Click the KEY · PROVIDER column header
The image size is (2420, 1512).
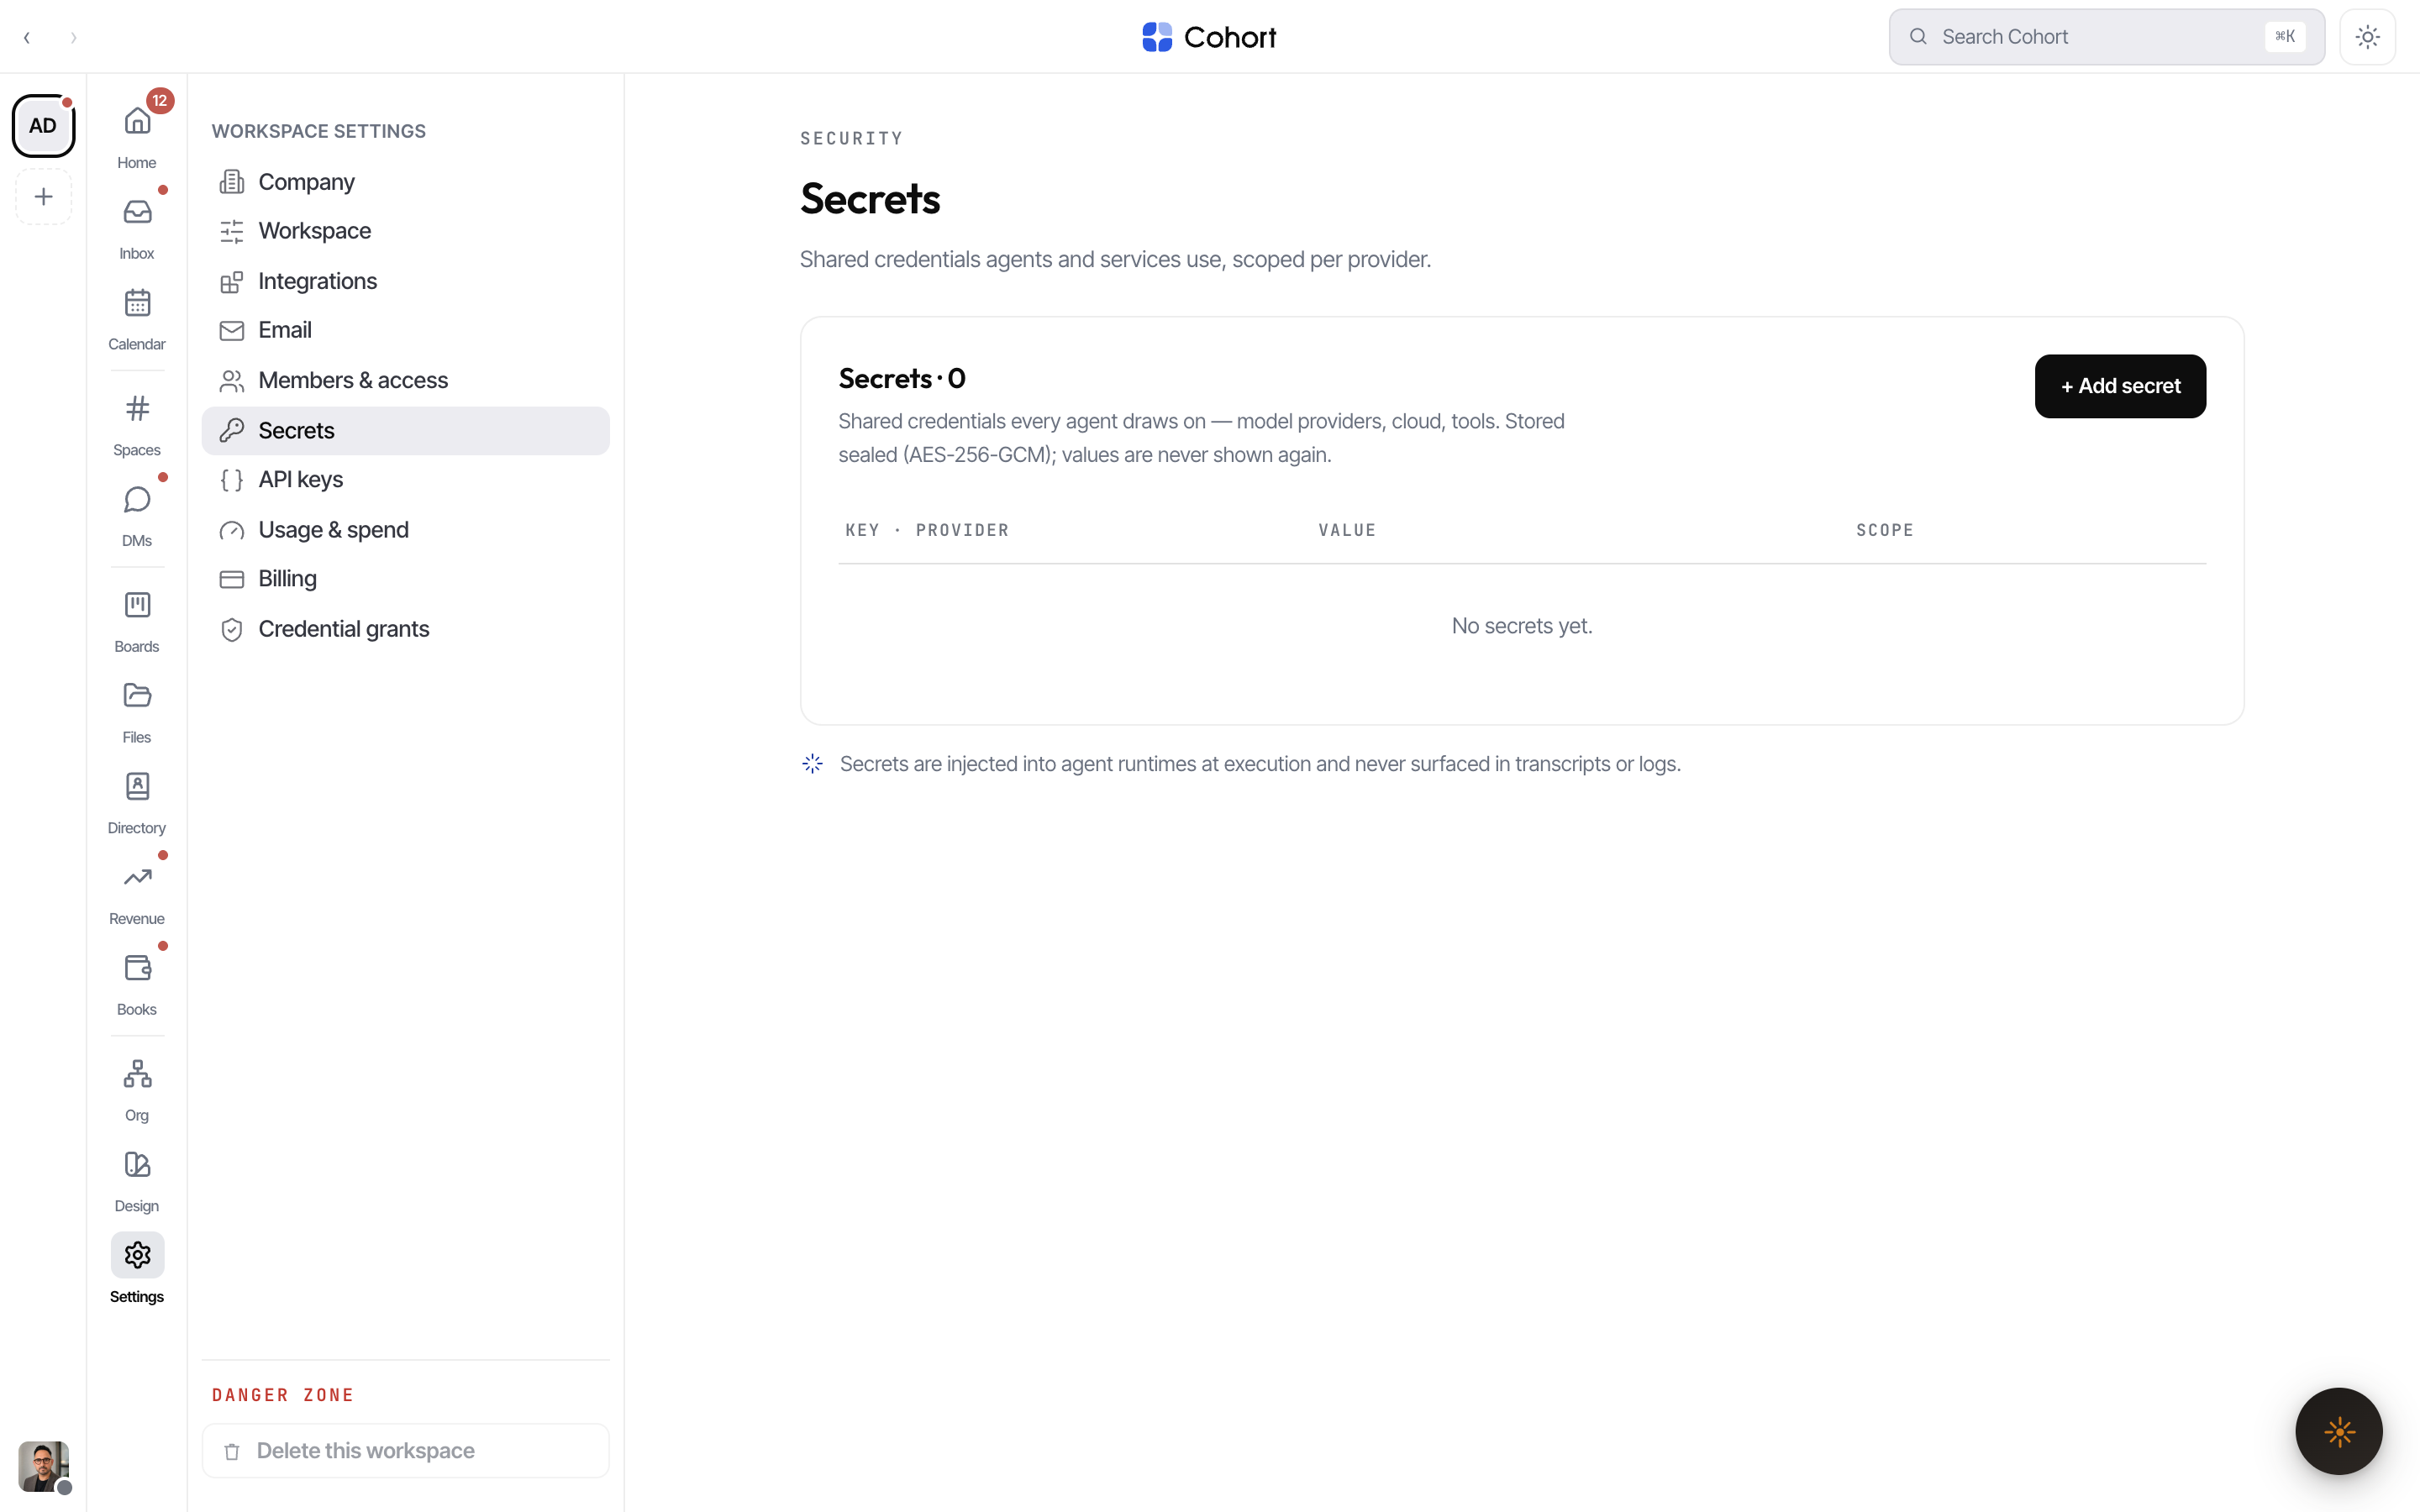(x=927, y=530)
